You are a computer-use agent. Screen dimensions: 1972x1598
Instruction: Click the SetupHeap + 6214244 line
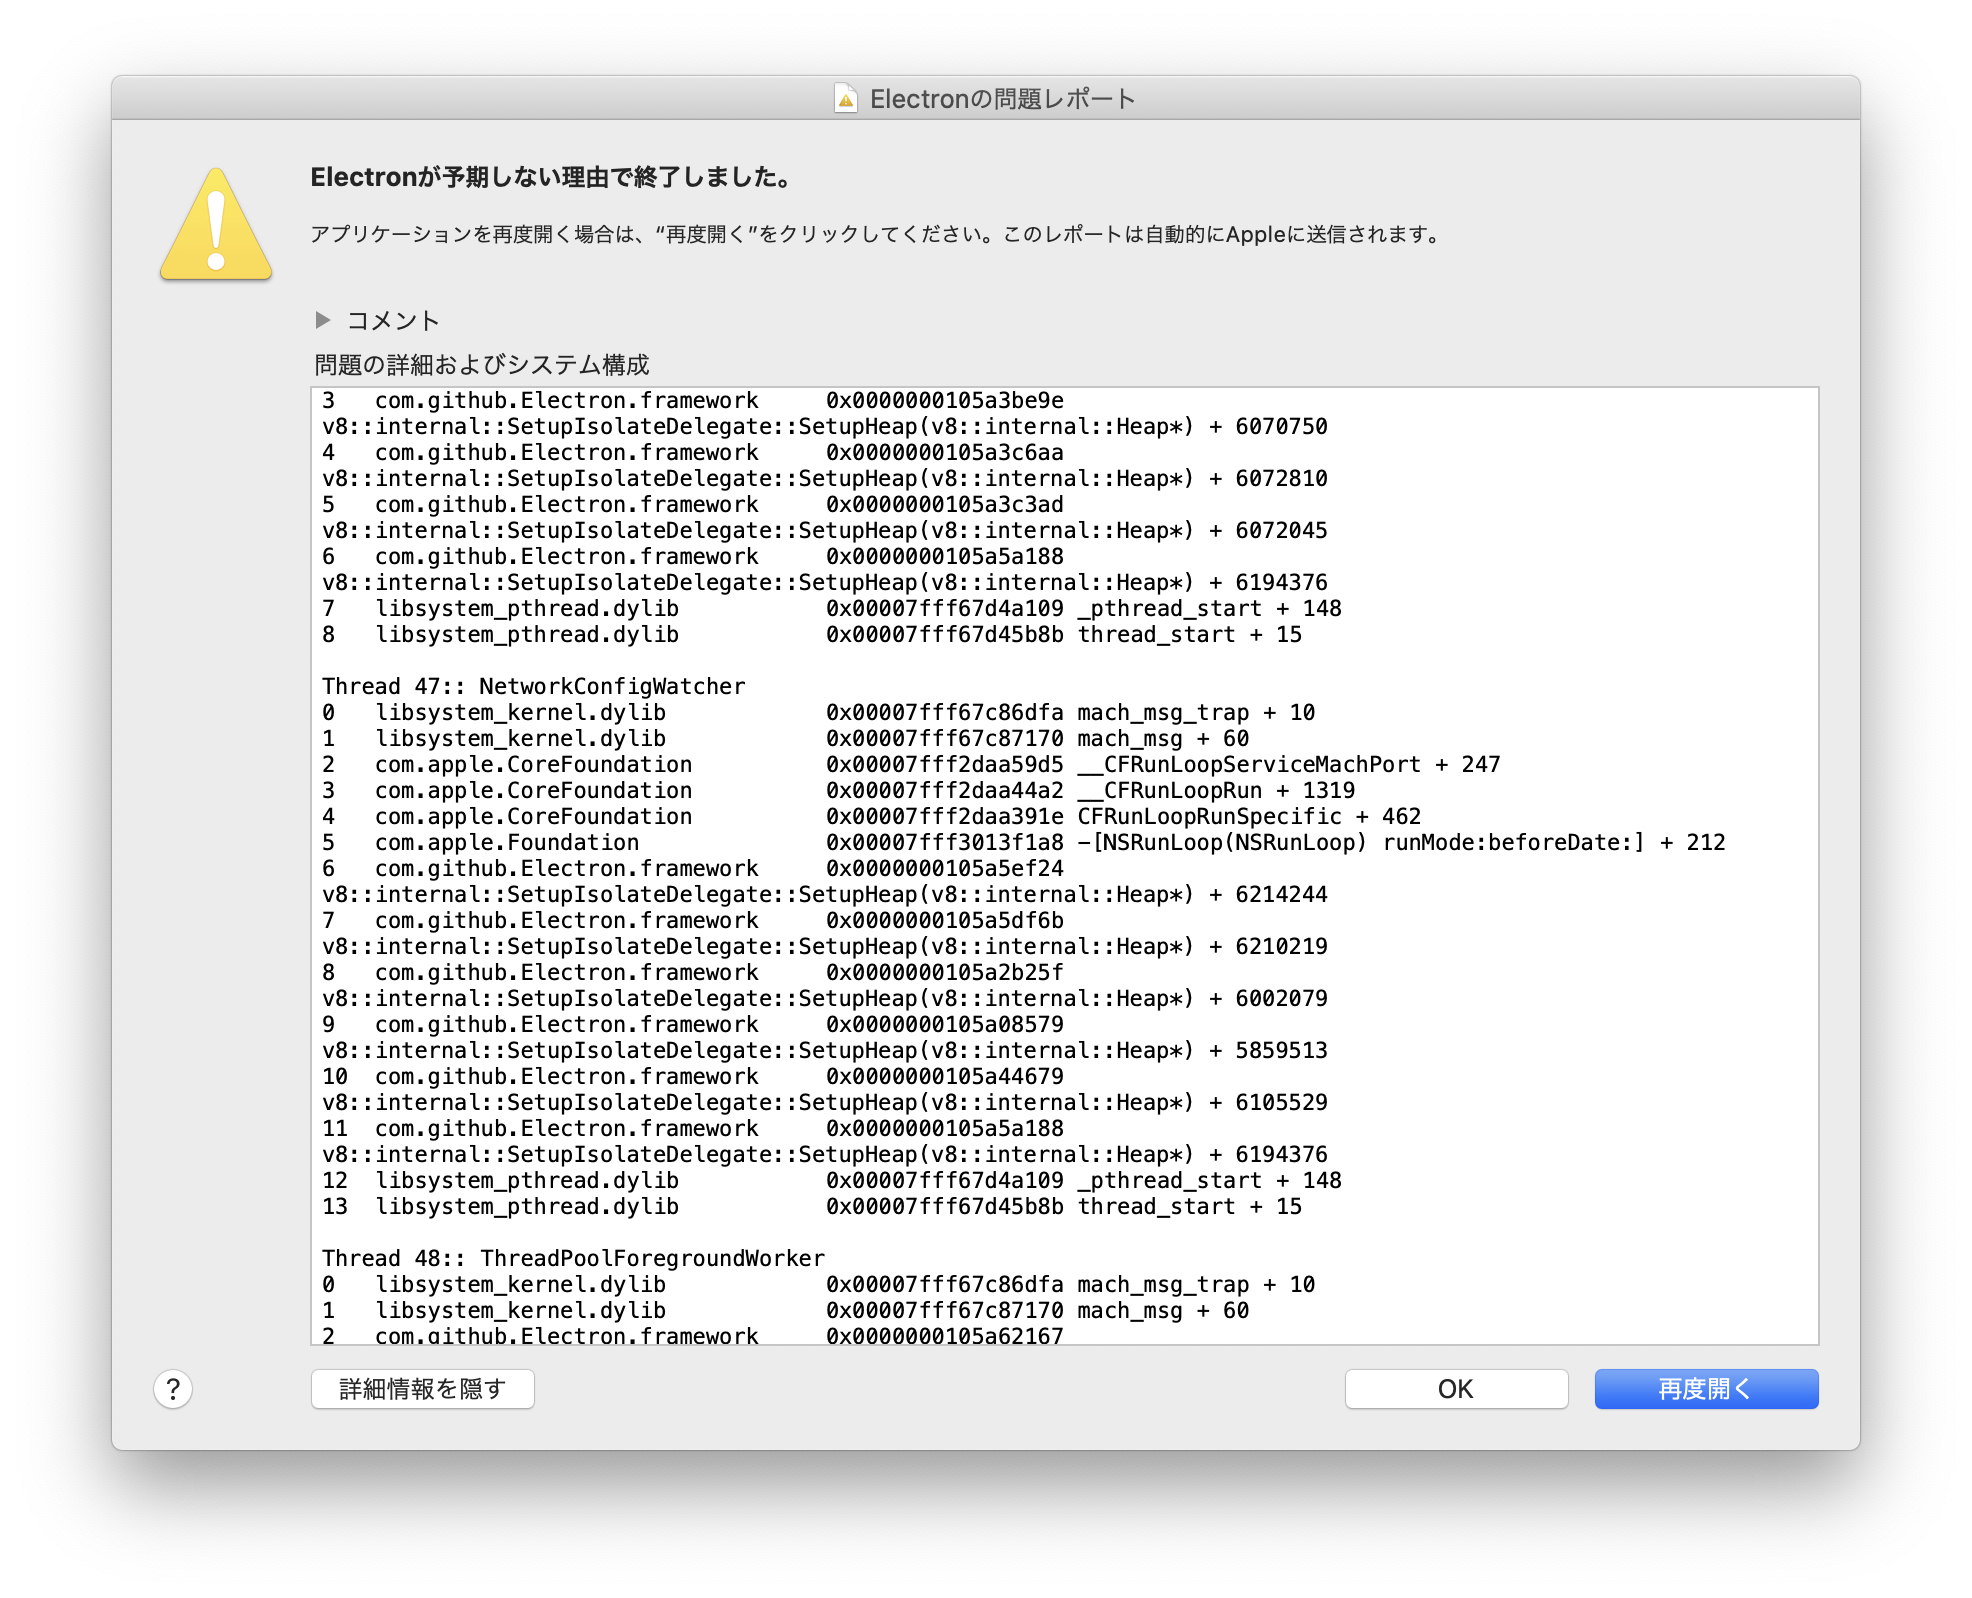tap(825, 894)
